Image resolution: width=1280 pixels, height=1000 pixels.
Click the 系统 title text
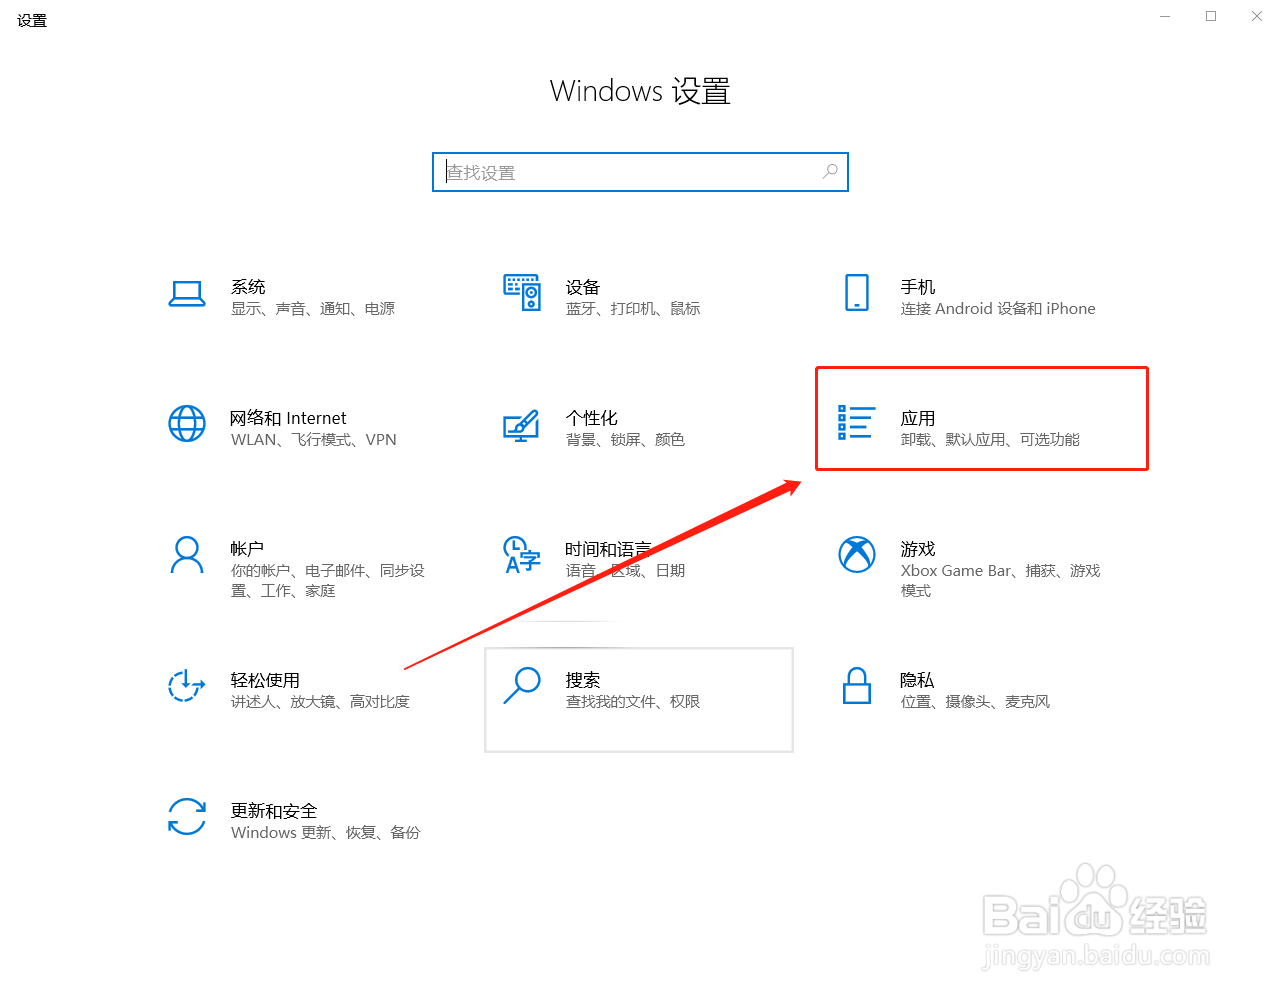(x=248, y=287)
